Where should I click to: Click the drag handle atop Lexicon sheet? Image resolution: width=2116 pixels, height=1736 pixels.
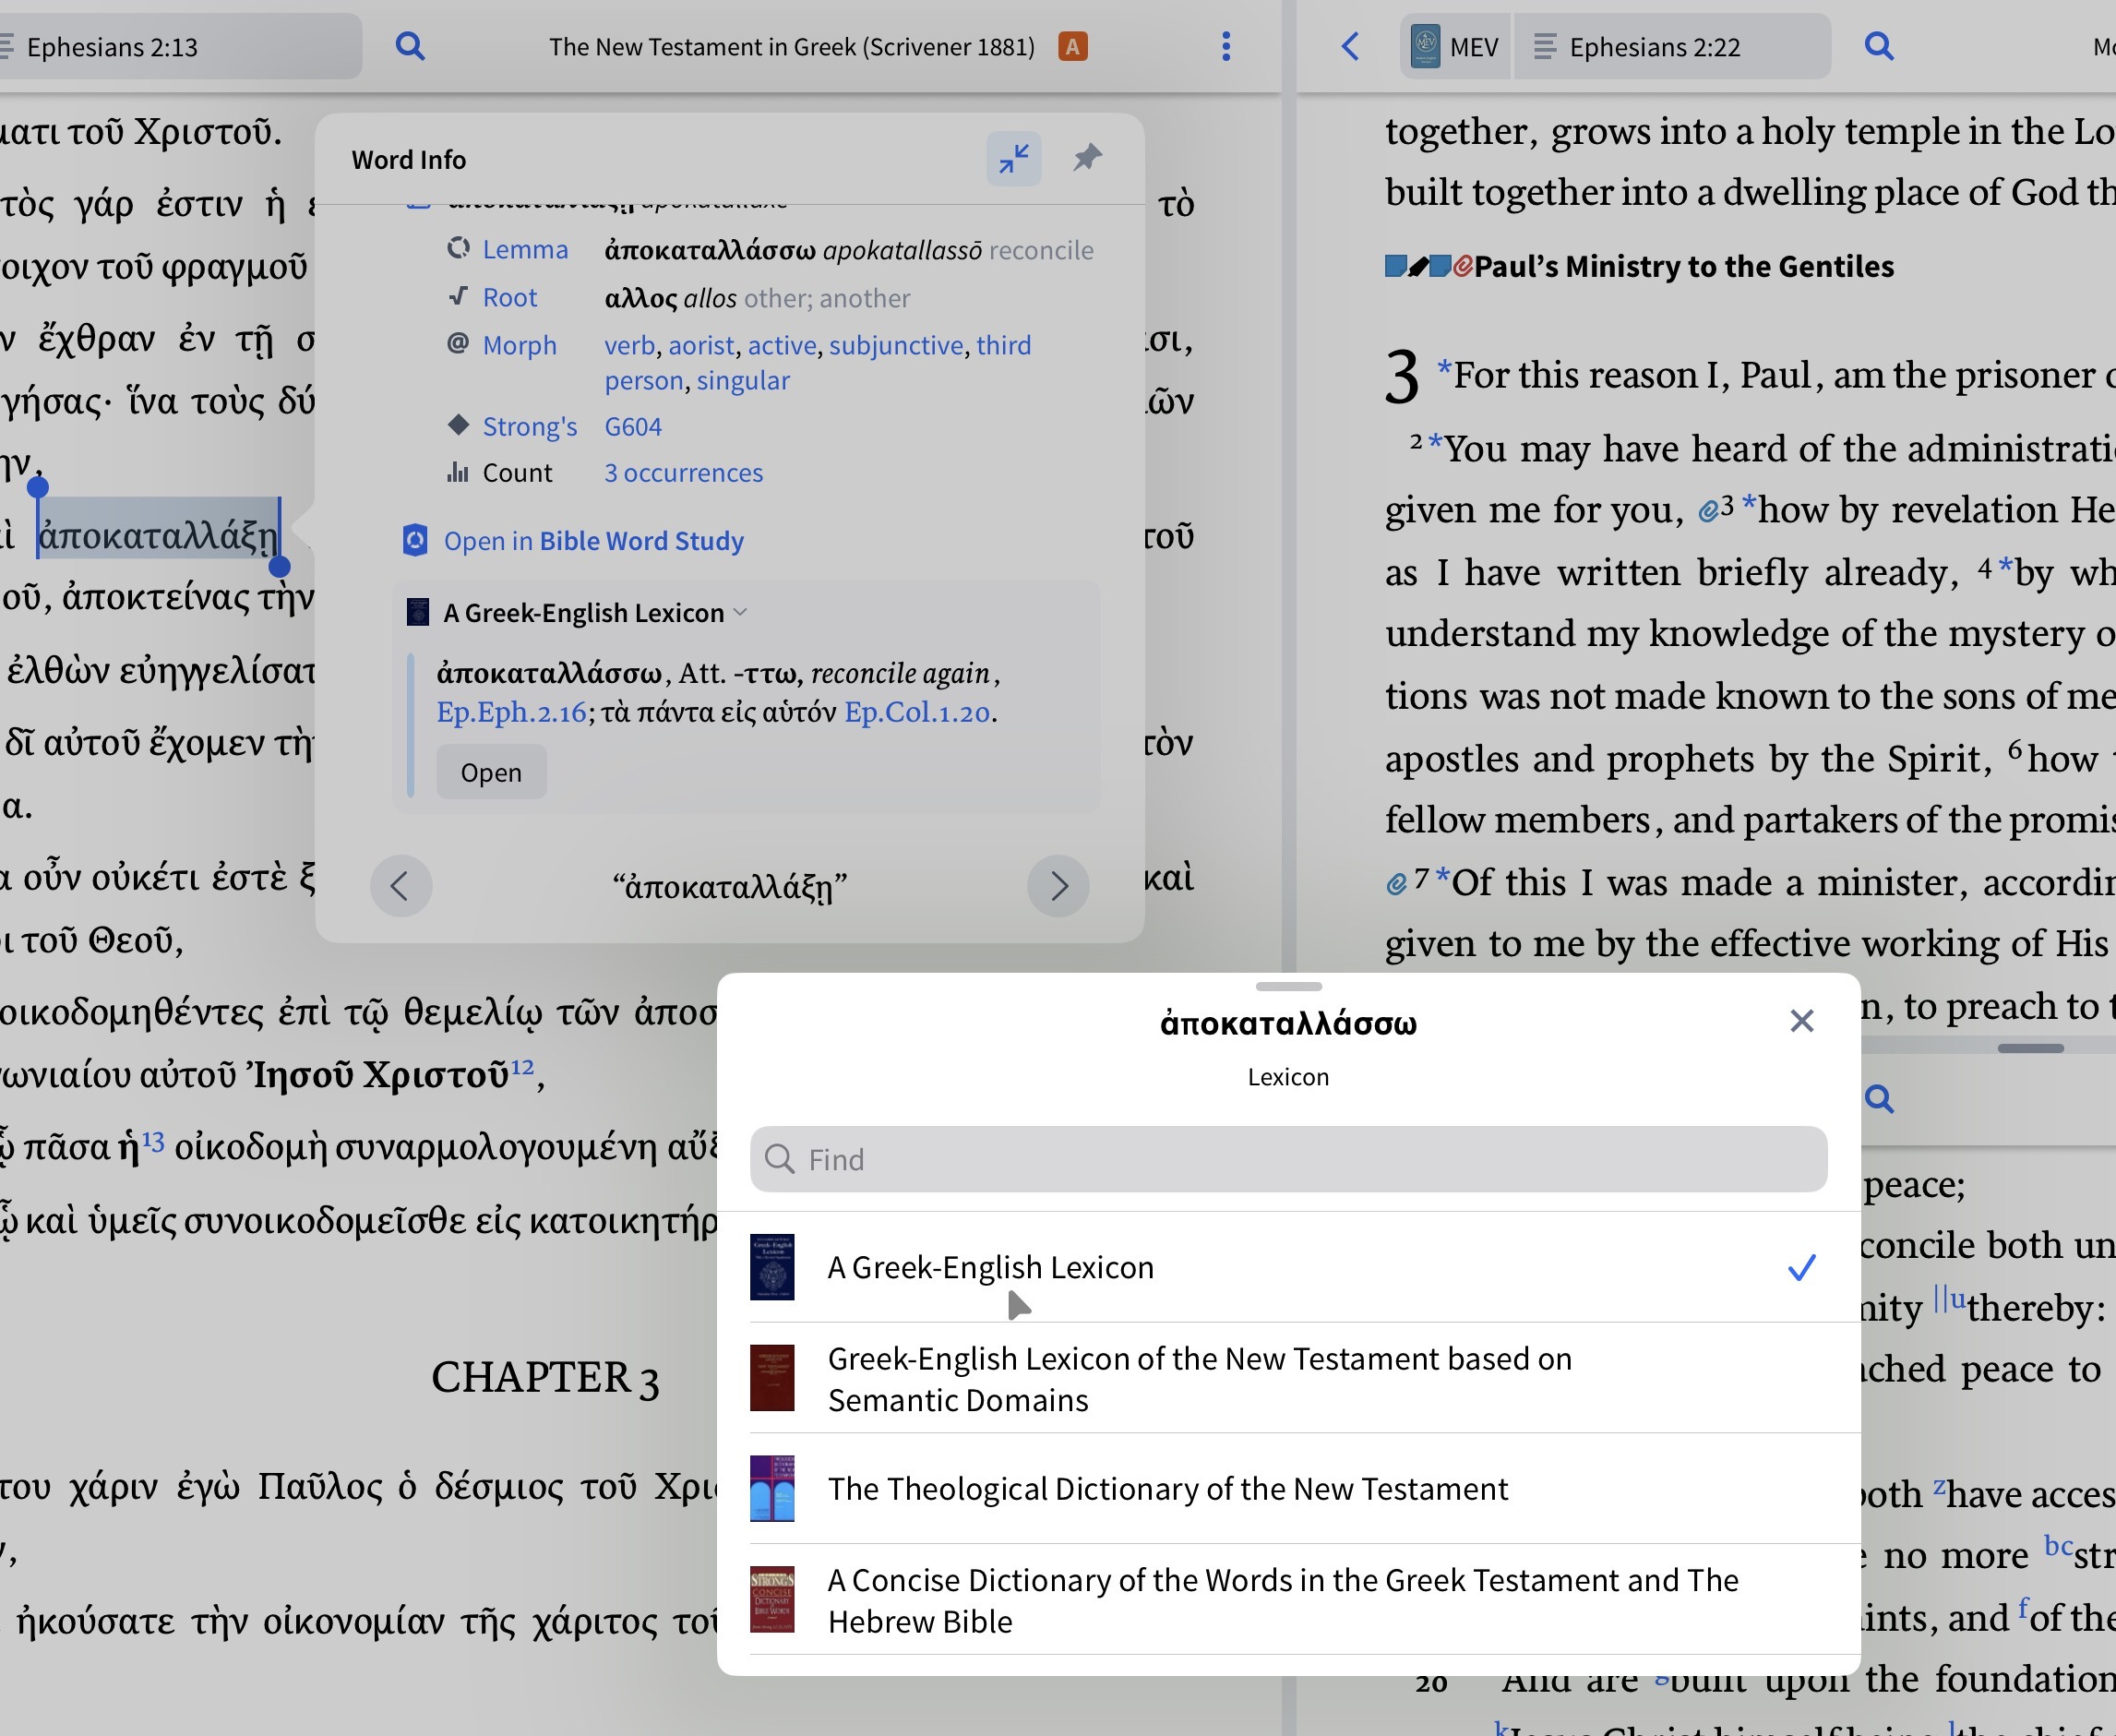1288,987
